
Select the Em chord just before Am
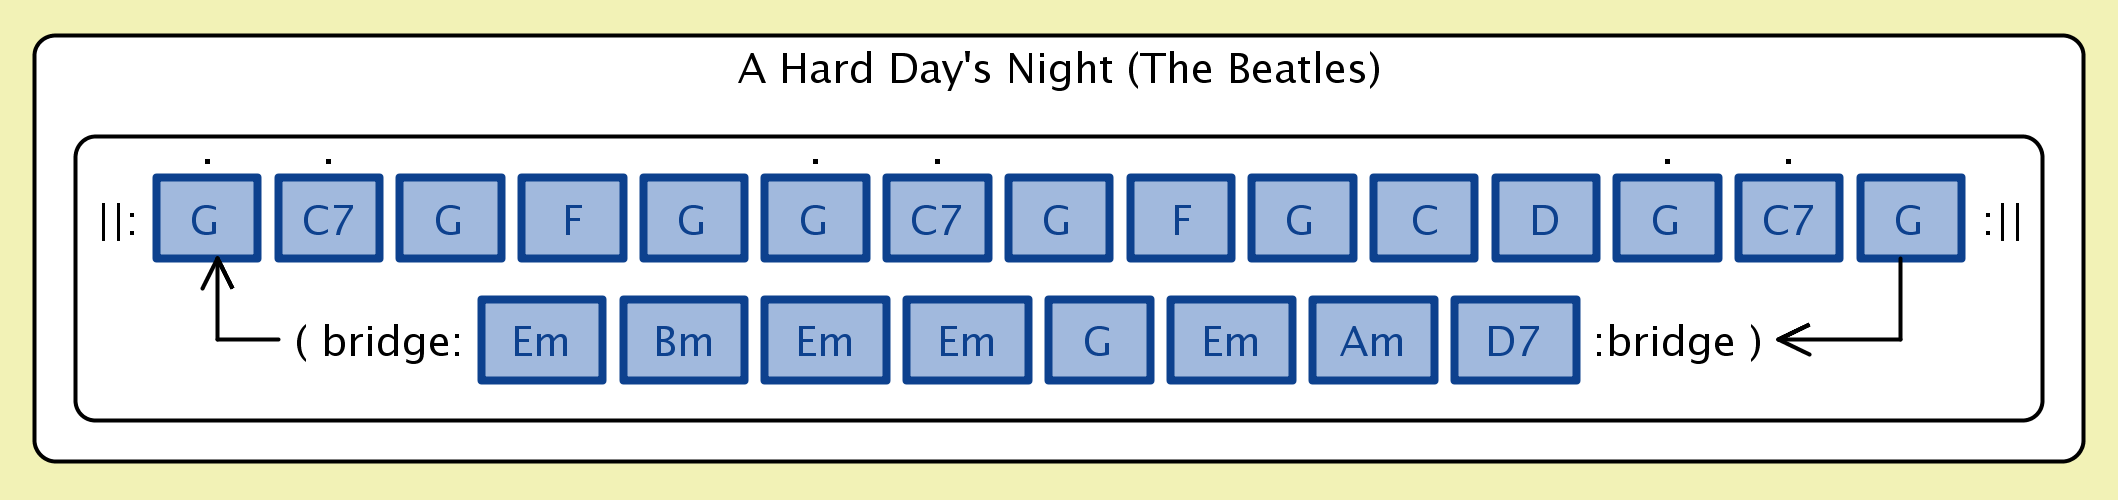[x=1231, y=341]
